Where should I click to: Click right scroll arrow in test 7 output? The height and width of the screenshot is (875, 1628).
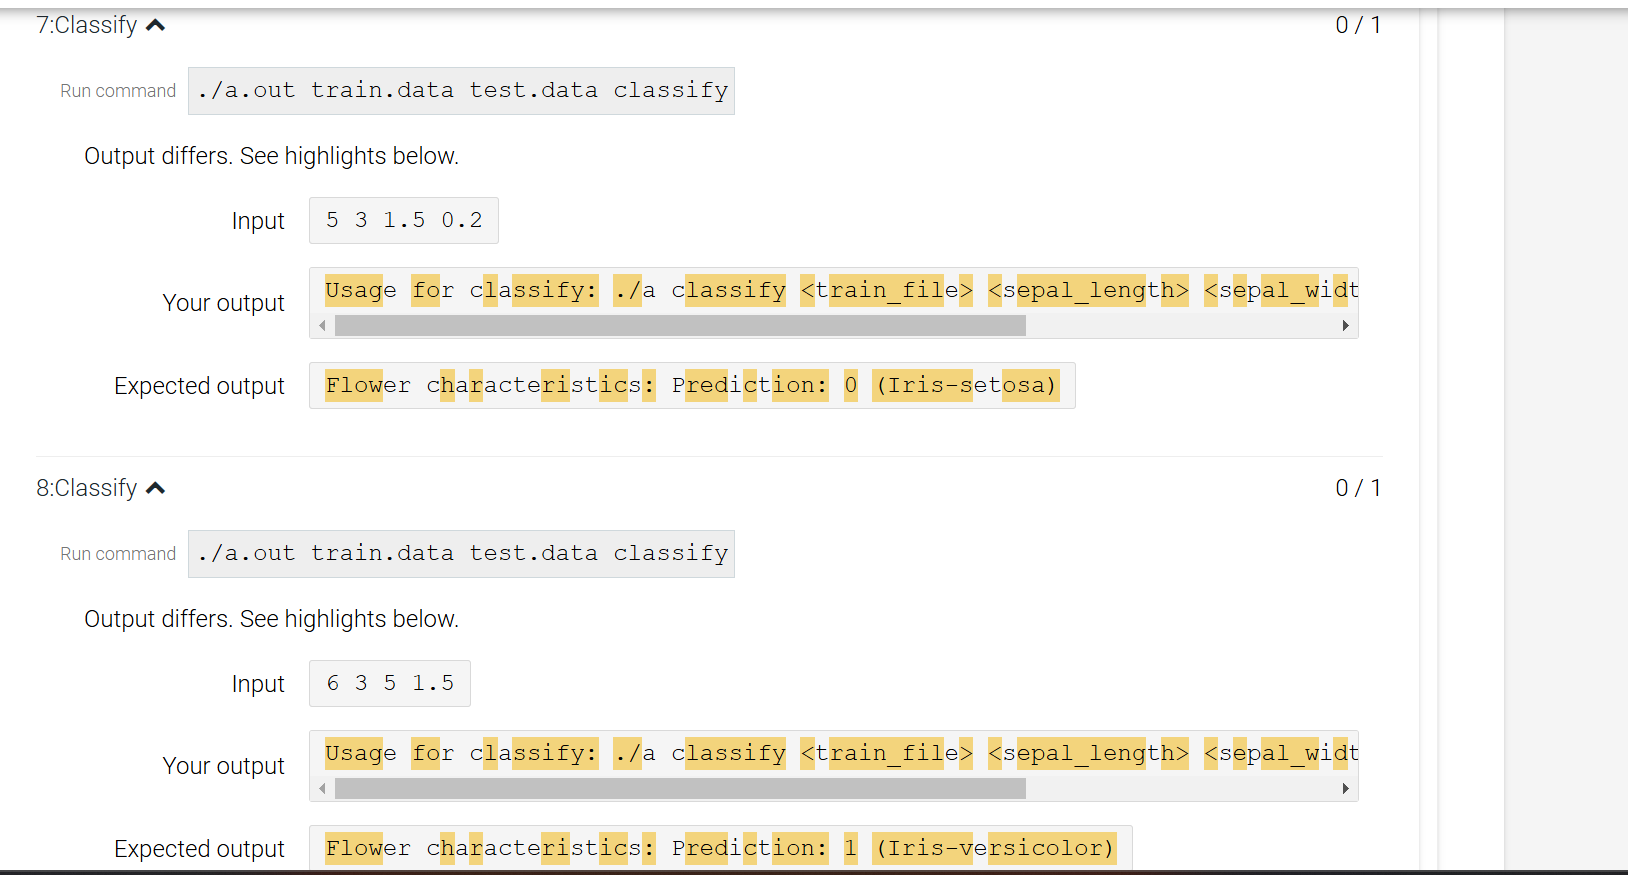point(1345,326)
